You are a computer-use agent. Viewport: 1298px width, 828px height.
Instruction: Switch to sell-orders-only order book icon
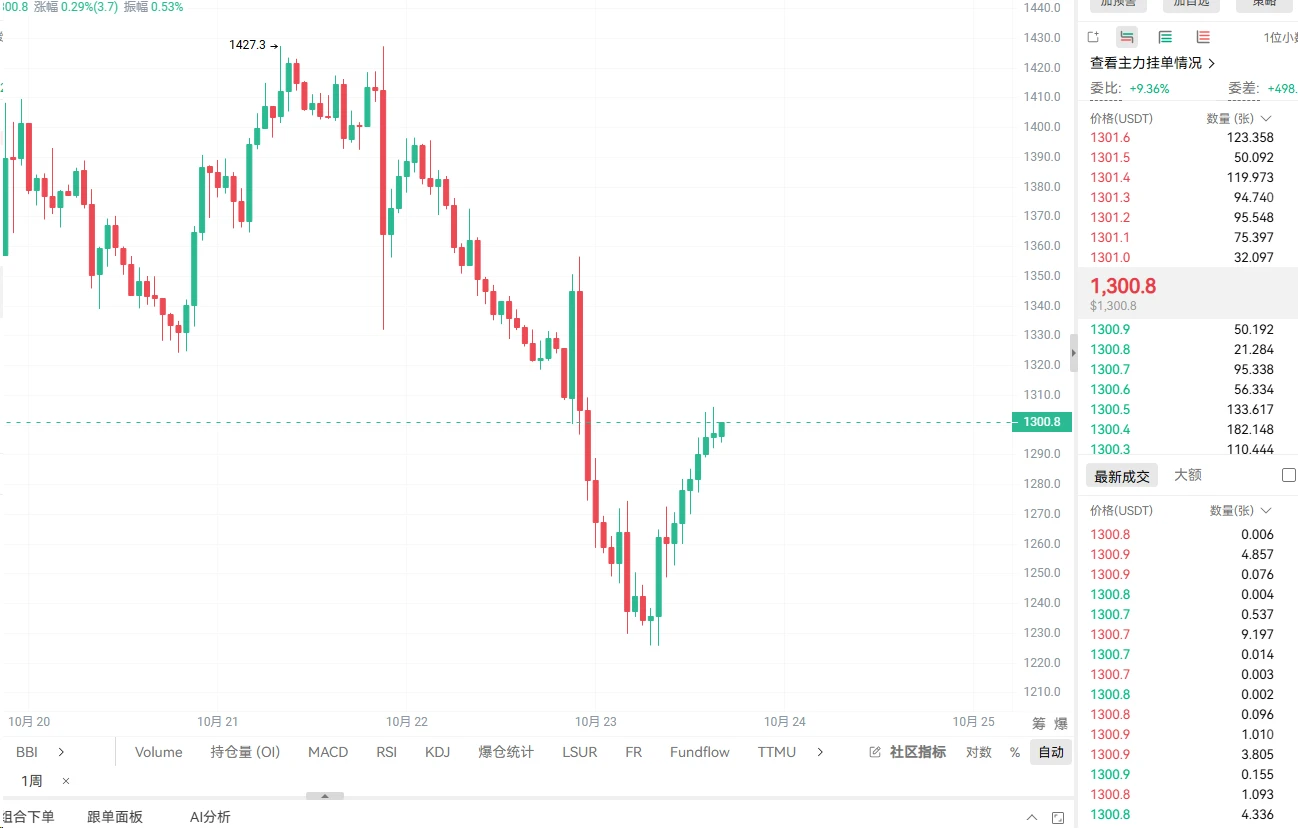(x=1203, y=37)
